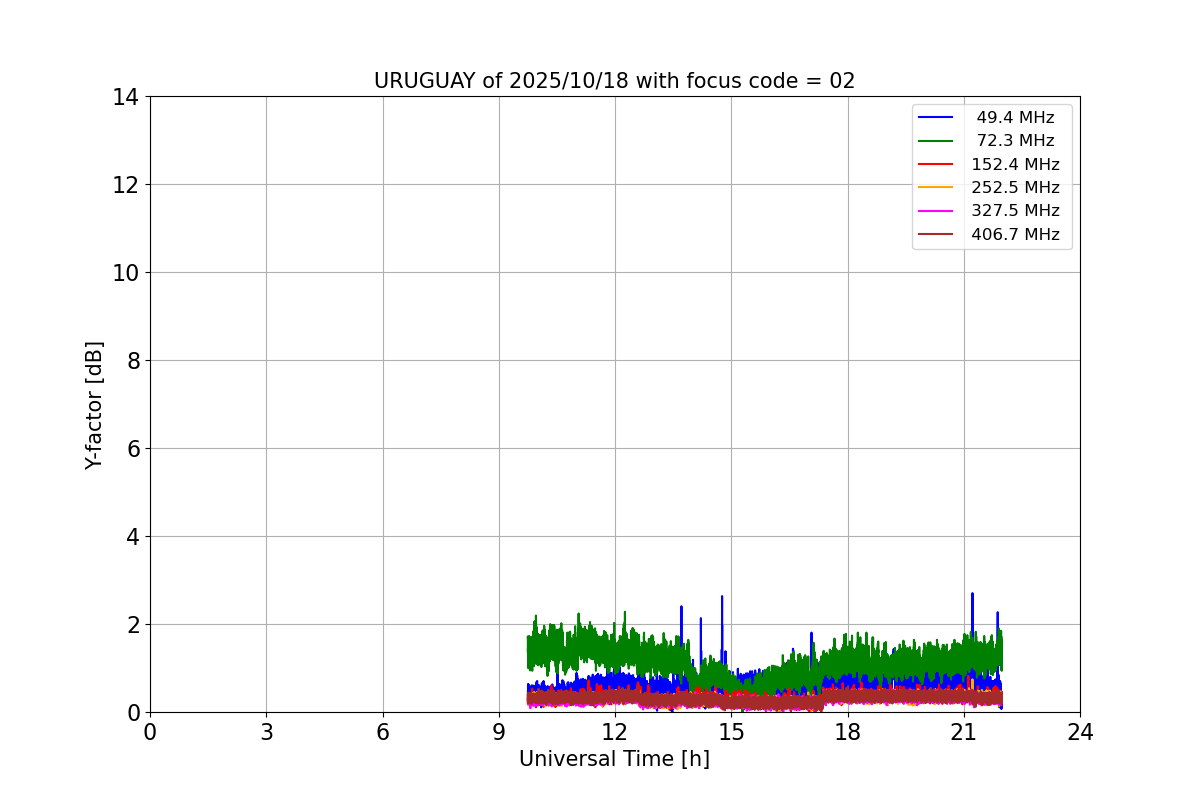This screenshot has height=800, width=1200.
Task: Click the x-axis tick label 21
Action: click(x=964, y=732)
